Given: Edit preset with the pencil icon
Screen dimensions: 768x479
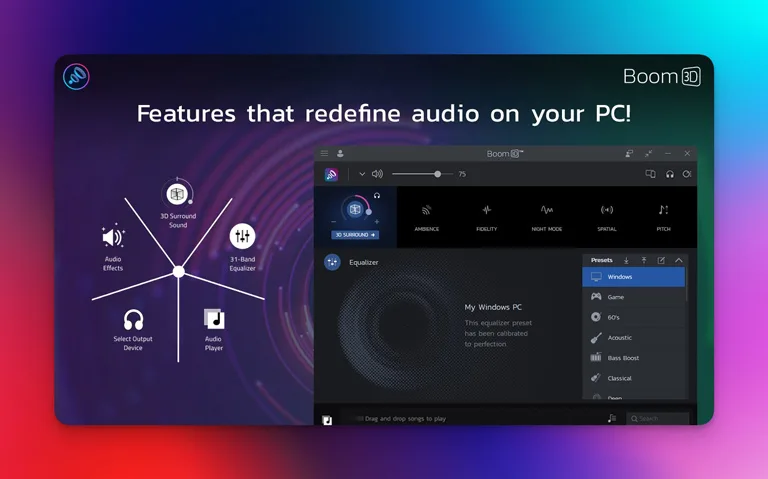Looking at the screenshot, I should (661, 260).
